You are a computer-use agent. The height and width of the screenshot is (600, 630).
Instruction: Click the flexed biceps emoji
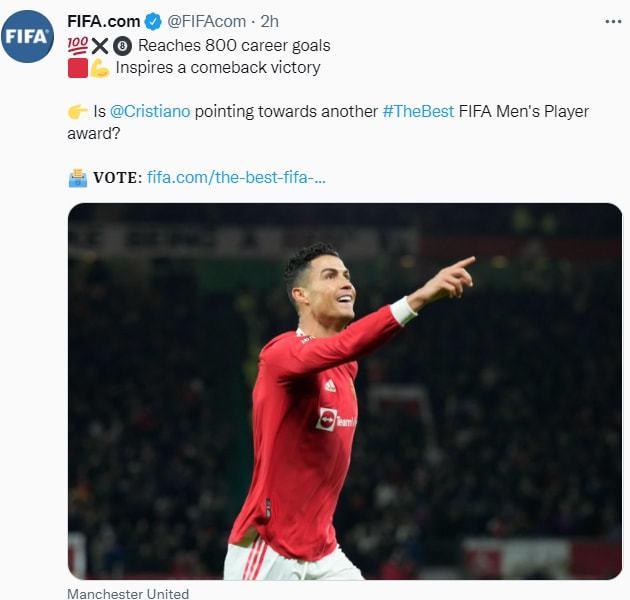point(100,68)
